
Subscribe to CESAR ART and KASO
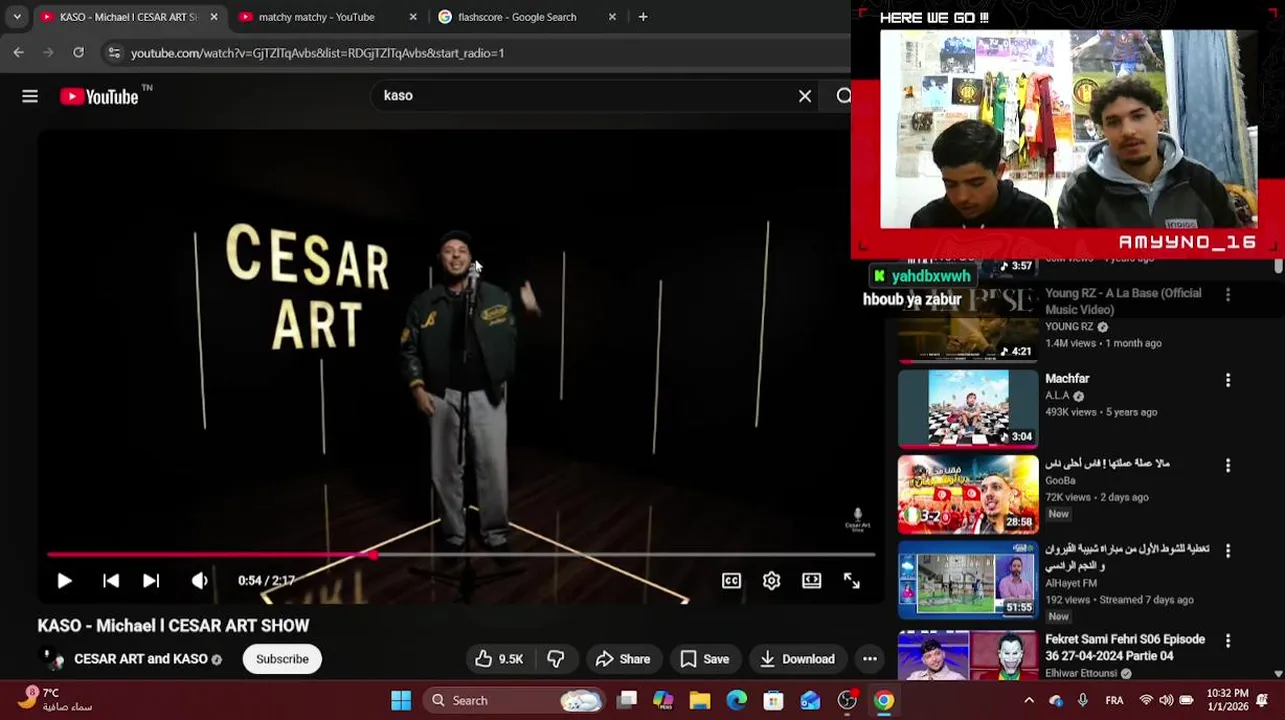(x=282, y=659)
